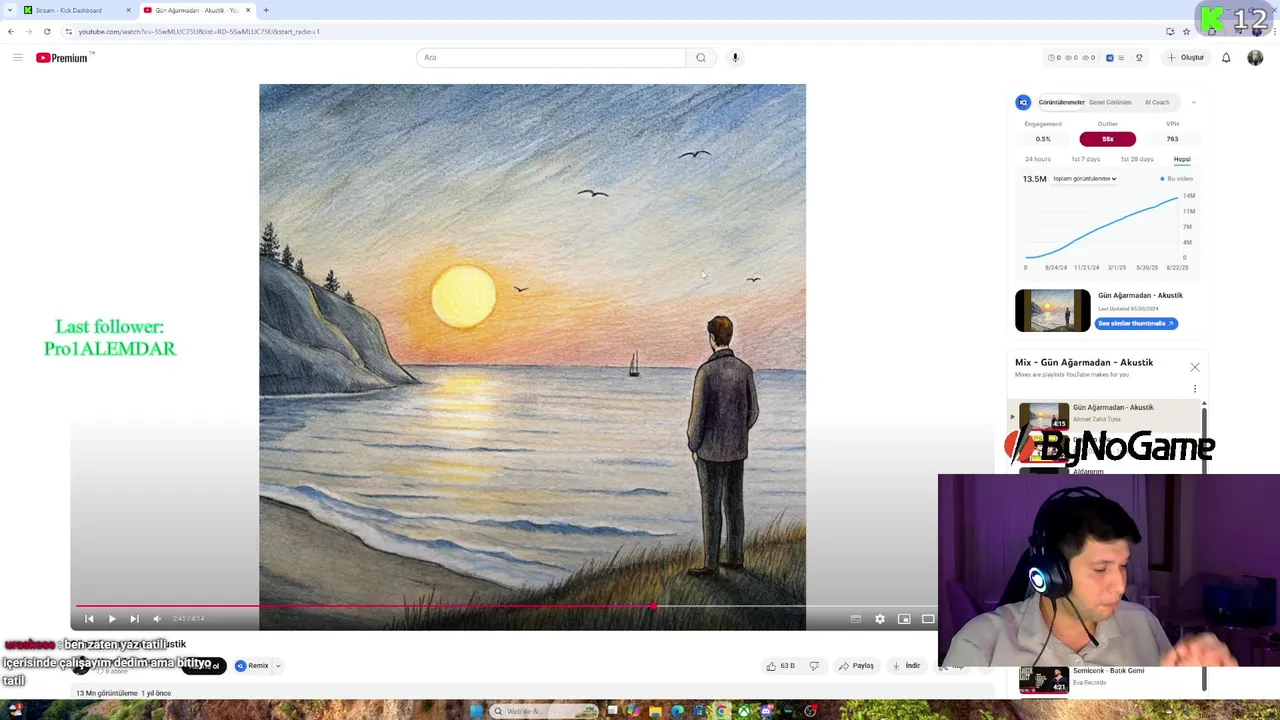Download the video with İndir
This screenshot has height=720, width=1280.
[907, 666]
